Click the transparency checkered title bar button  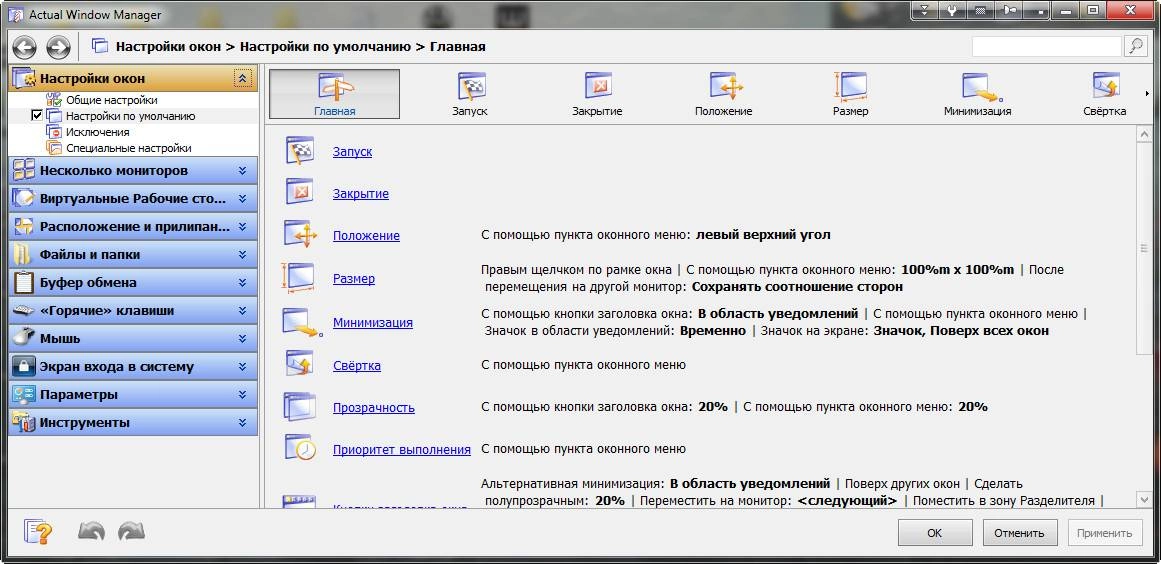[x=980, y=10]
